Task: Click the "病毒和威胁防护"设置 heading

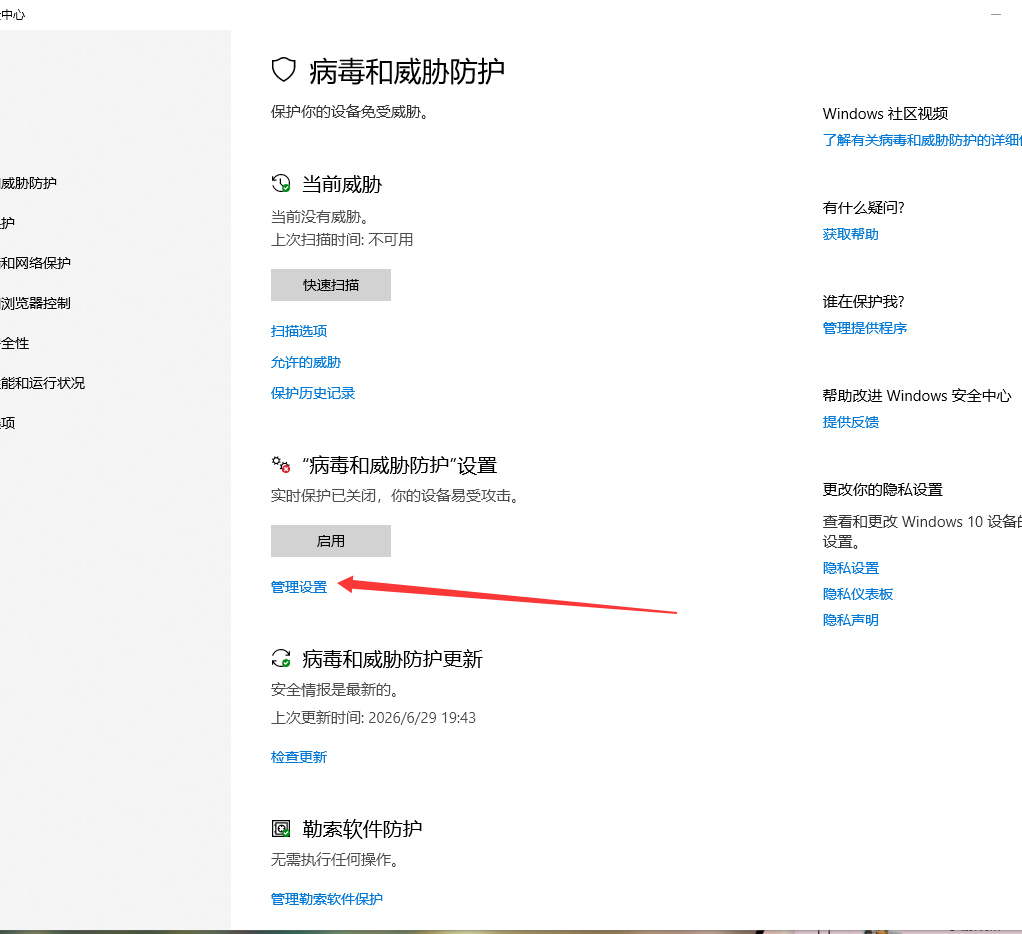Action: (x=400, y=465)
